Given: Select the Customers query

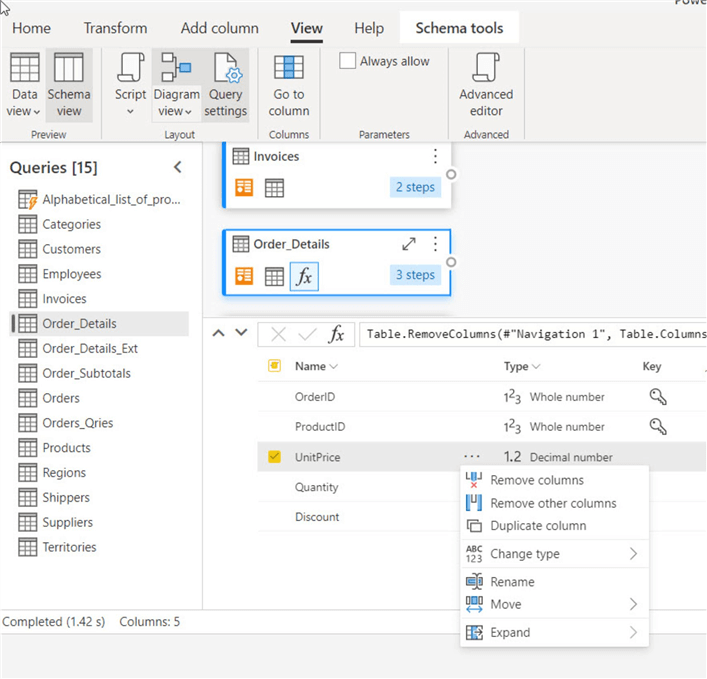Looking at the screenshot, I should (71, 249).
